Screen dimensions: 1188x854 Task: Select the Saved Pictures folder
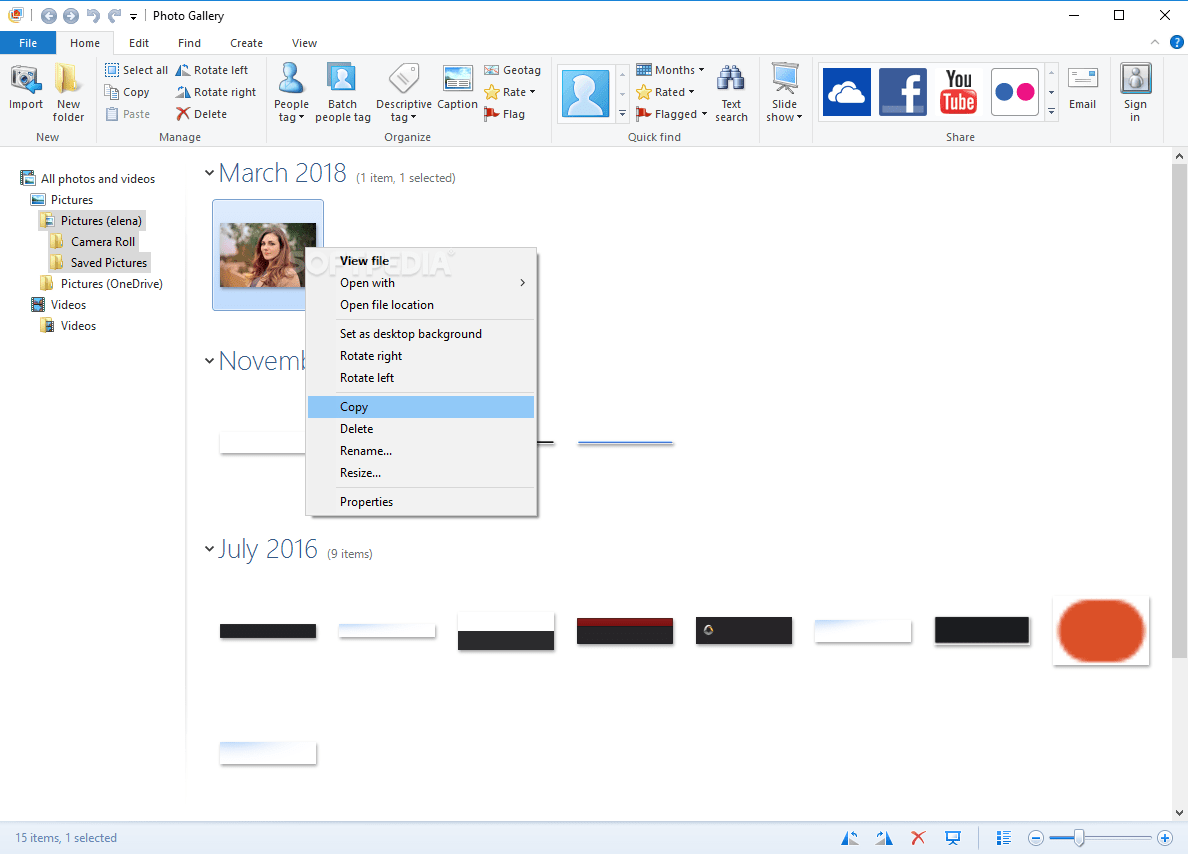pos(107,262)
